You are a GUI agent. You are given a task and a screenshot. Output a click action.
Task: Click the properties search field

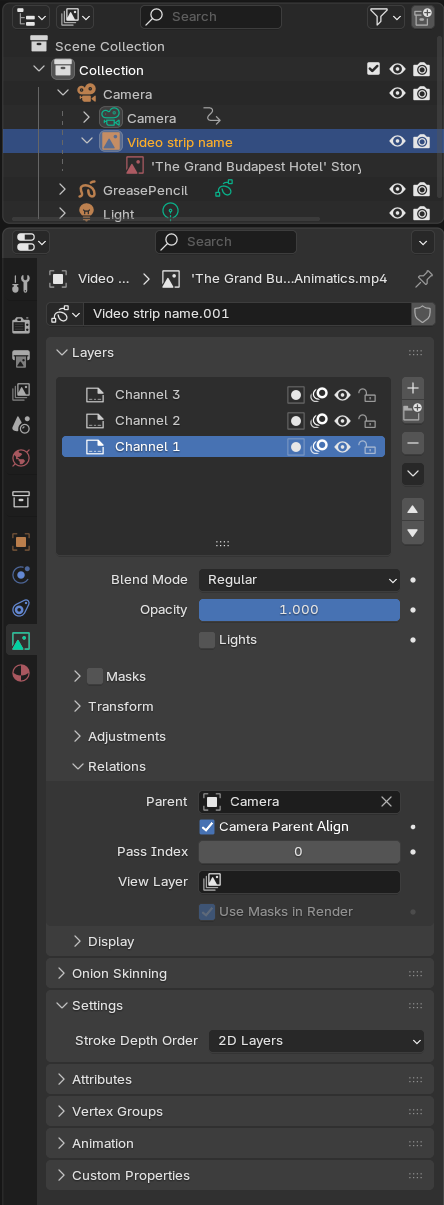[x=226, y=242]
